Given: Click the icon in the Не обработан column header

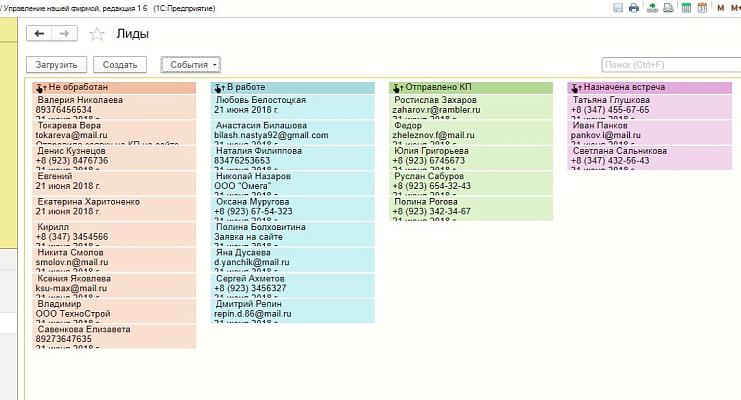Looking at the screenshot, I should point(40,88).
